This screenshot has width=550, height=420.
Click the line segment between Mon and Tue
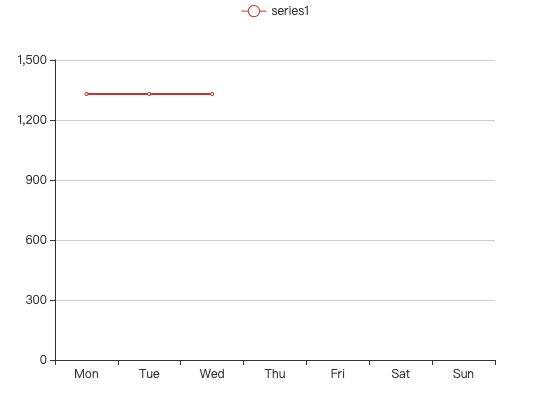[118, 94]
